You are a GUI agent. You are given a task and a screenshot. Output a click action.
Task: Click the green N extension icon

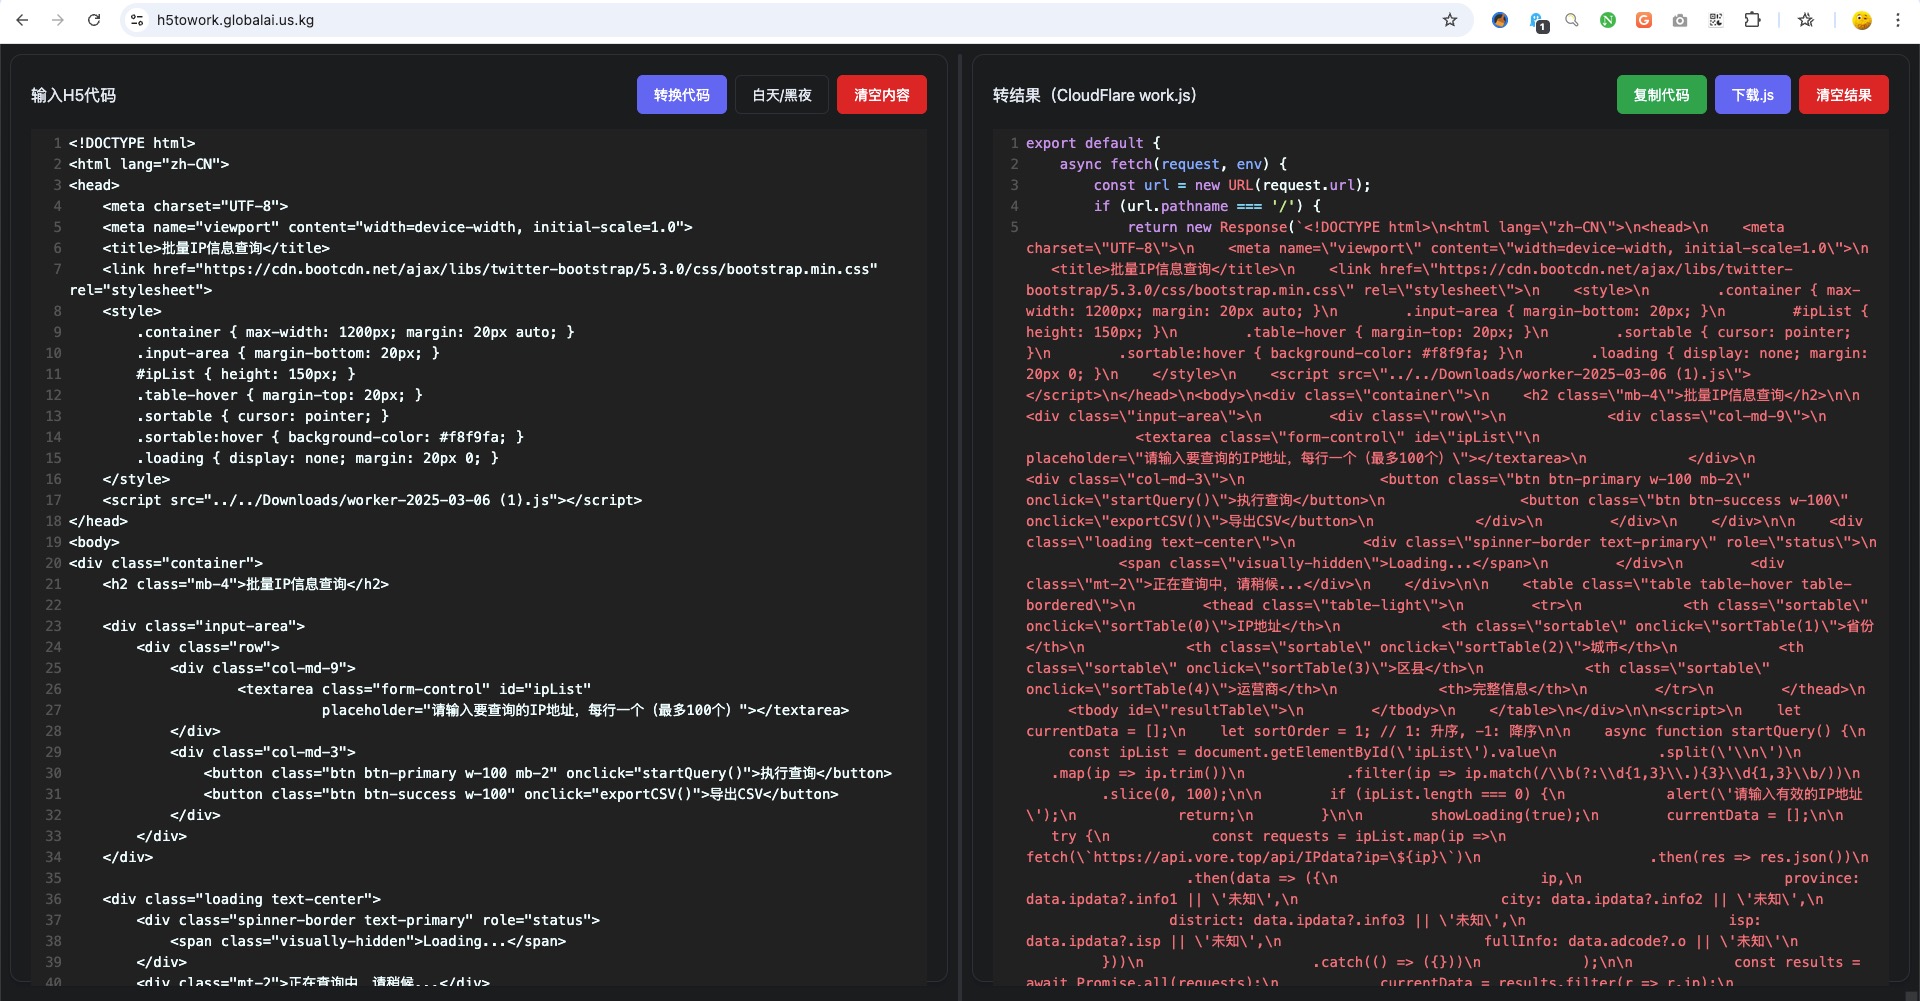click(1608, 20)
